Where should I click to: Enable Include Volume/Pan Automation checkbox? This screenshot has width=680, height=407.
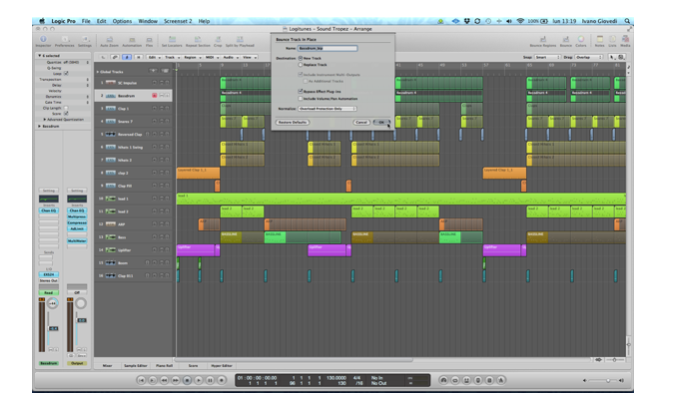pyautogui.click(x=300, y=98)
